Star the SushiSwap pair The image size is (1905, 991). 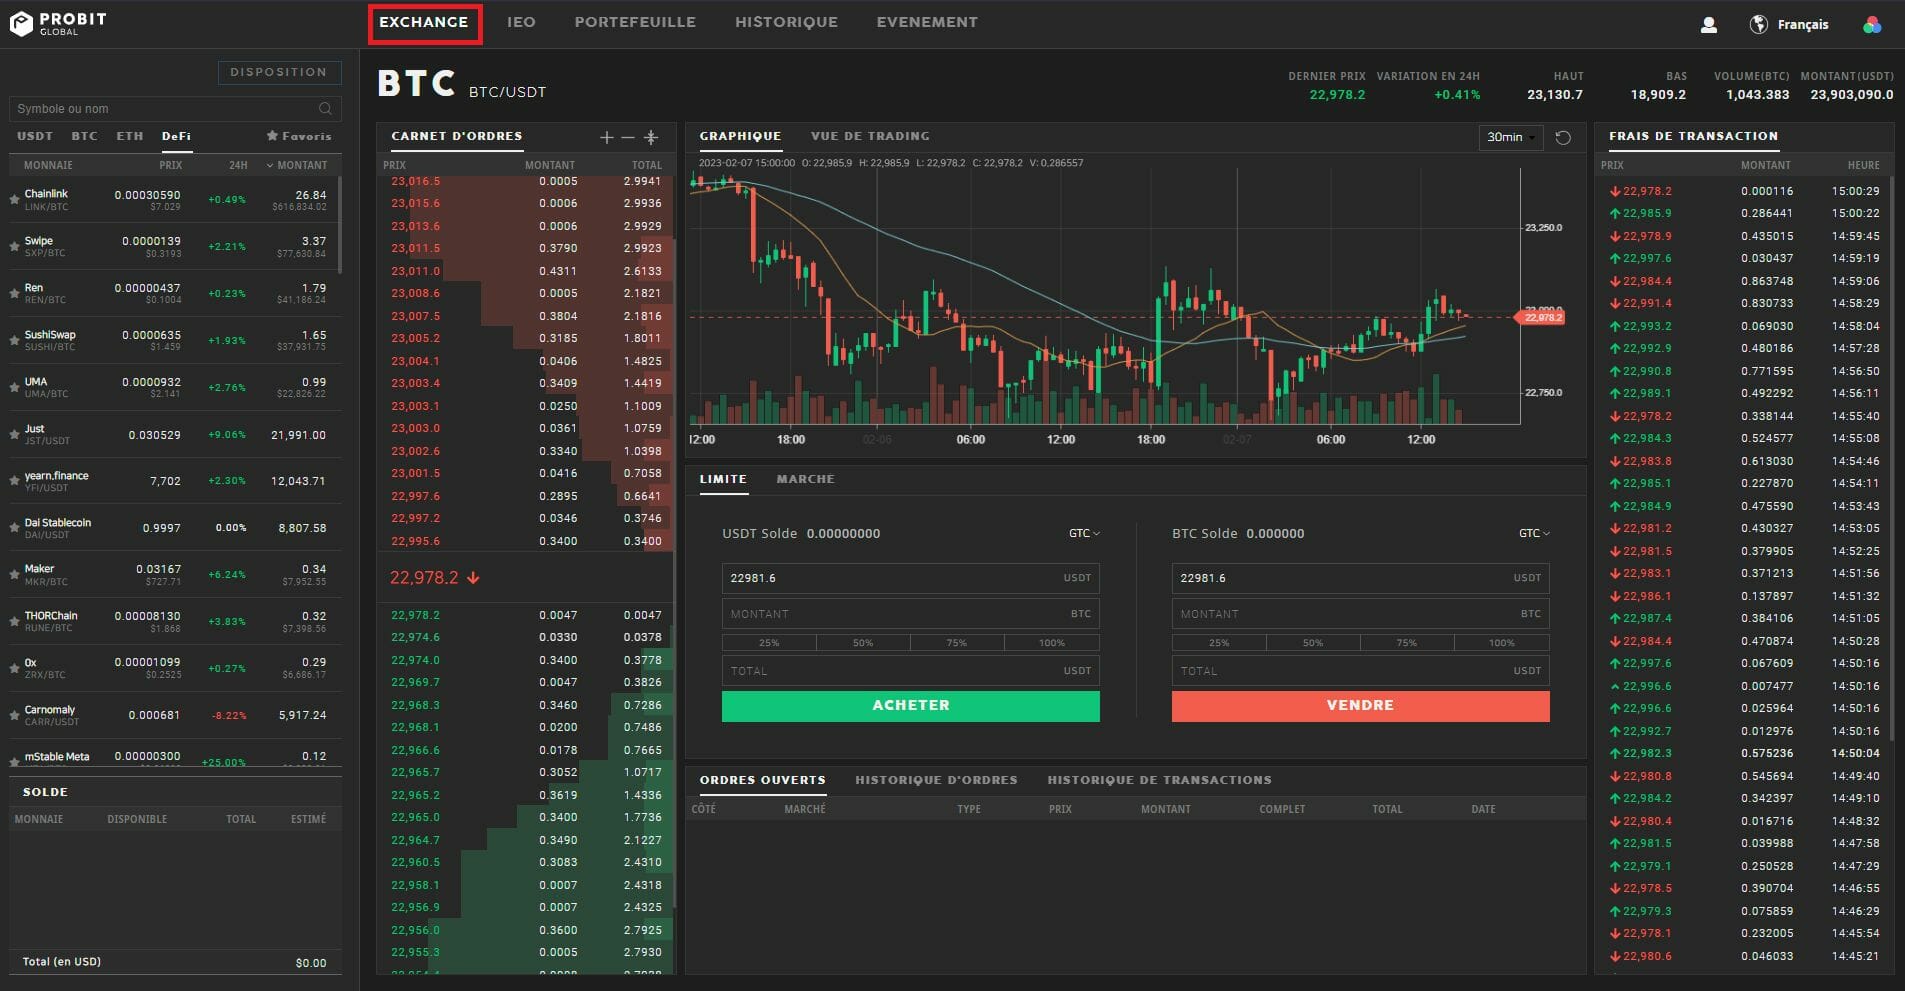click(x=15, y=340)
